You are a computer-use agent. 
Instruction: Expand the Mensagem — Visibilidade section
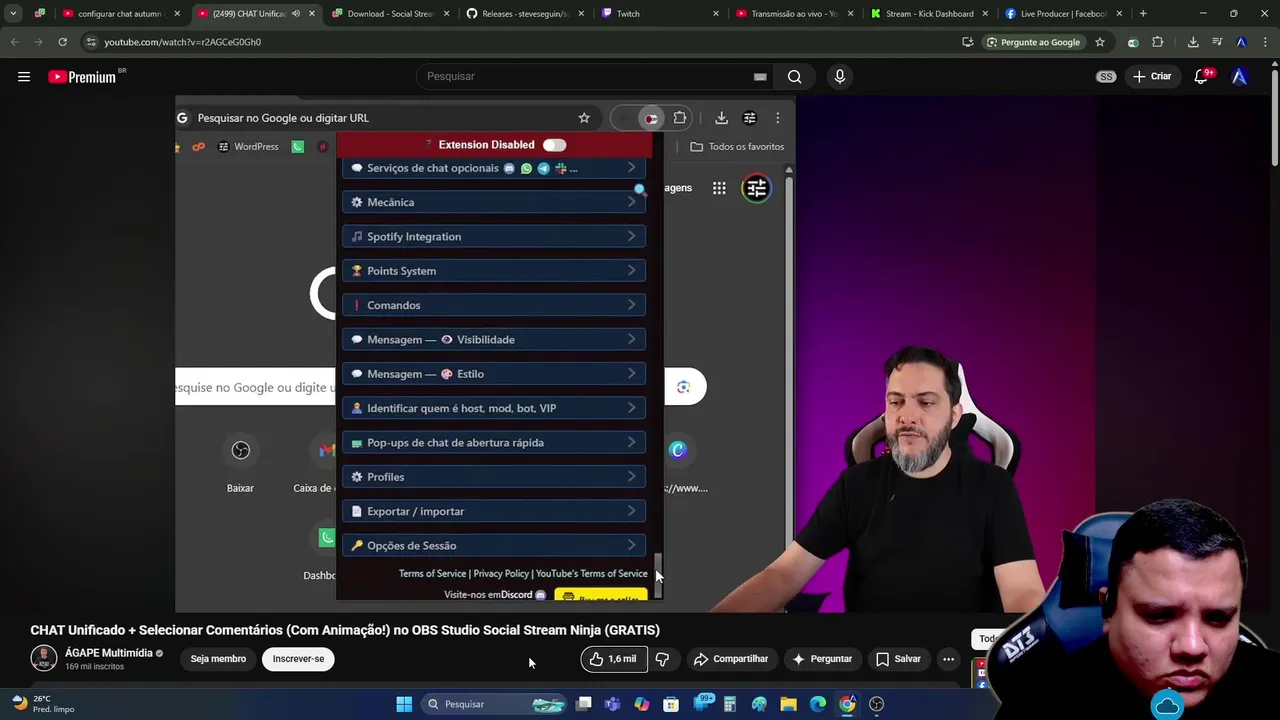(x=494, y=340)
